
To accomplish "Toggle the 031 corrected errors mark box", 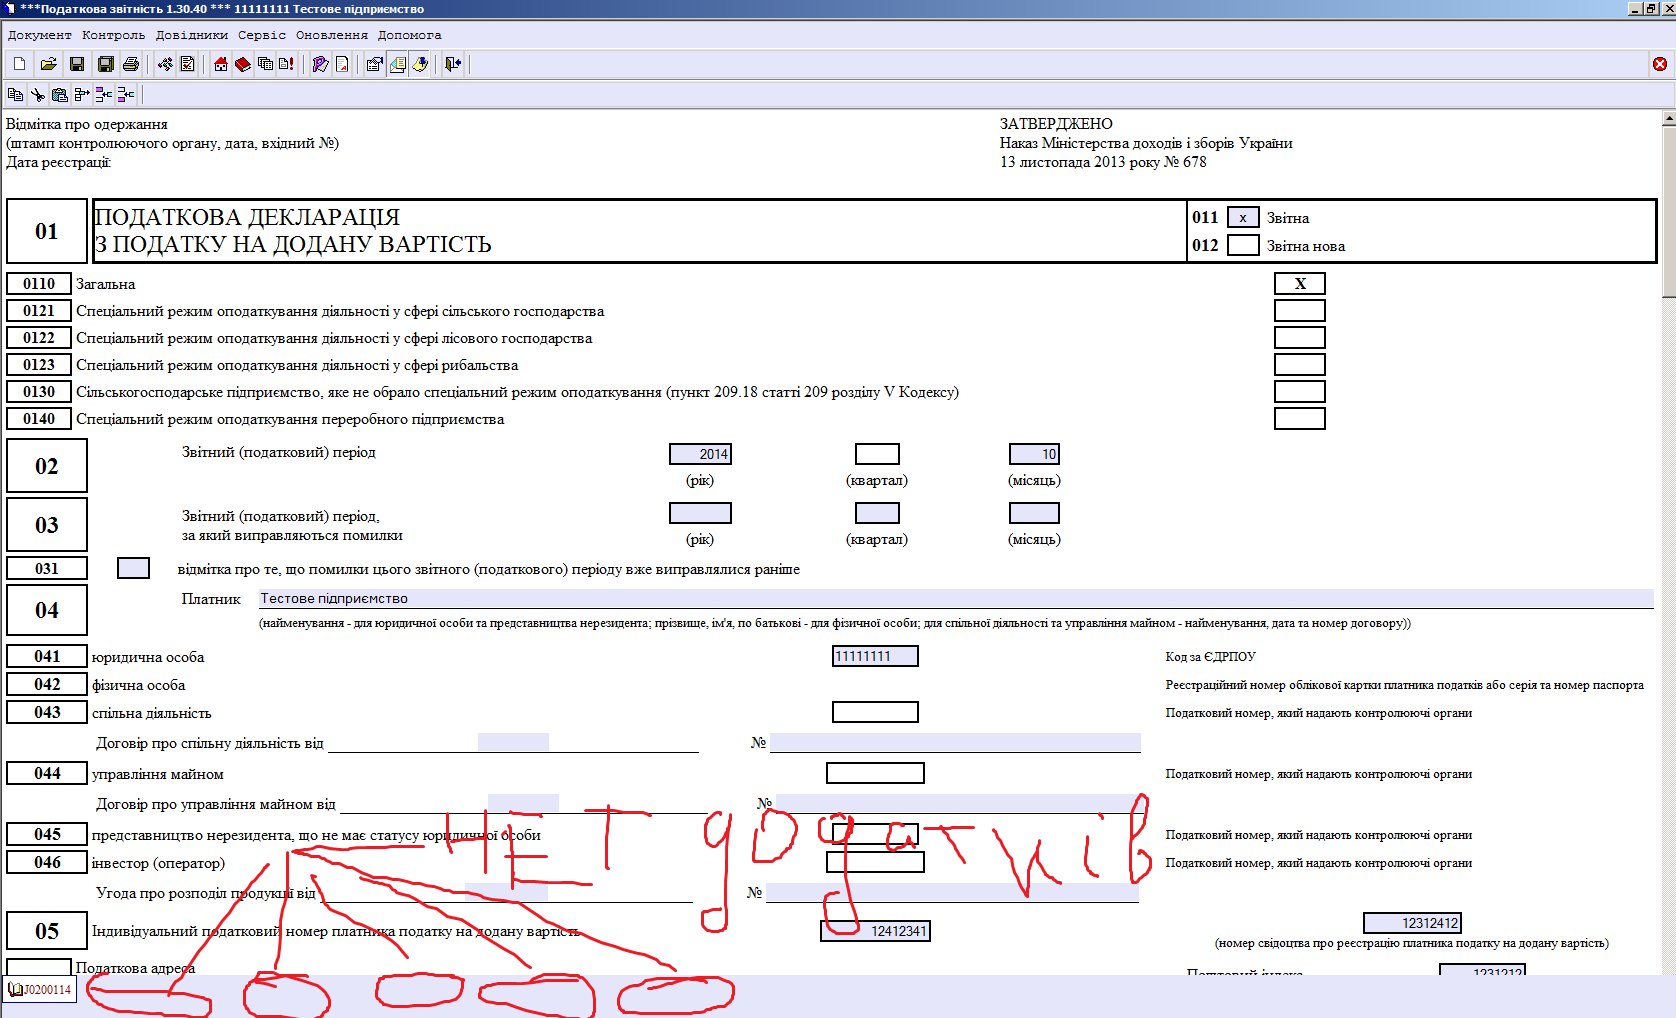I will tap(133, 568).
